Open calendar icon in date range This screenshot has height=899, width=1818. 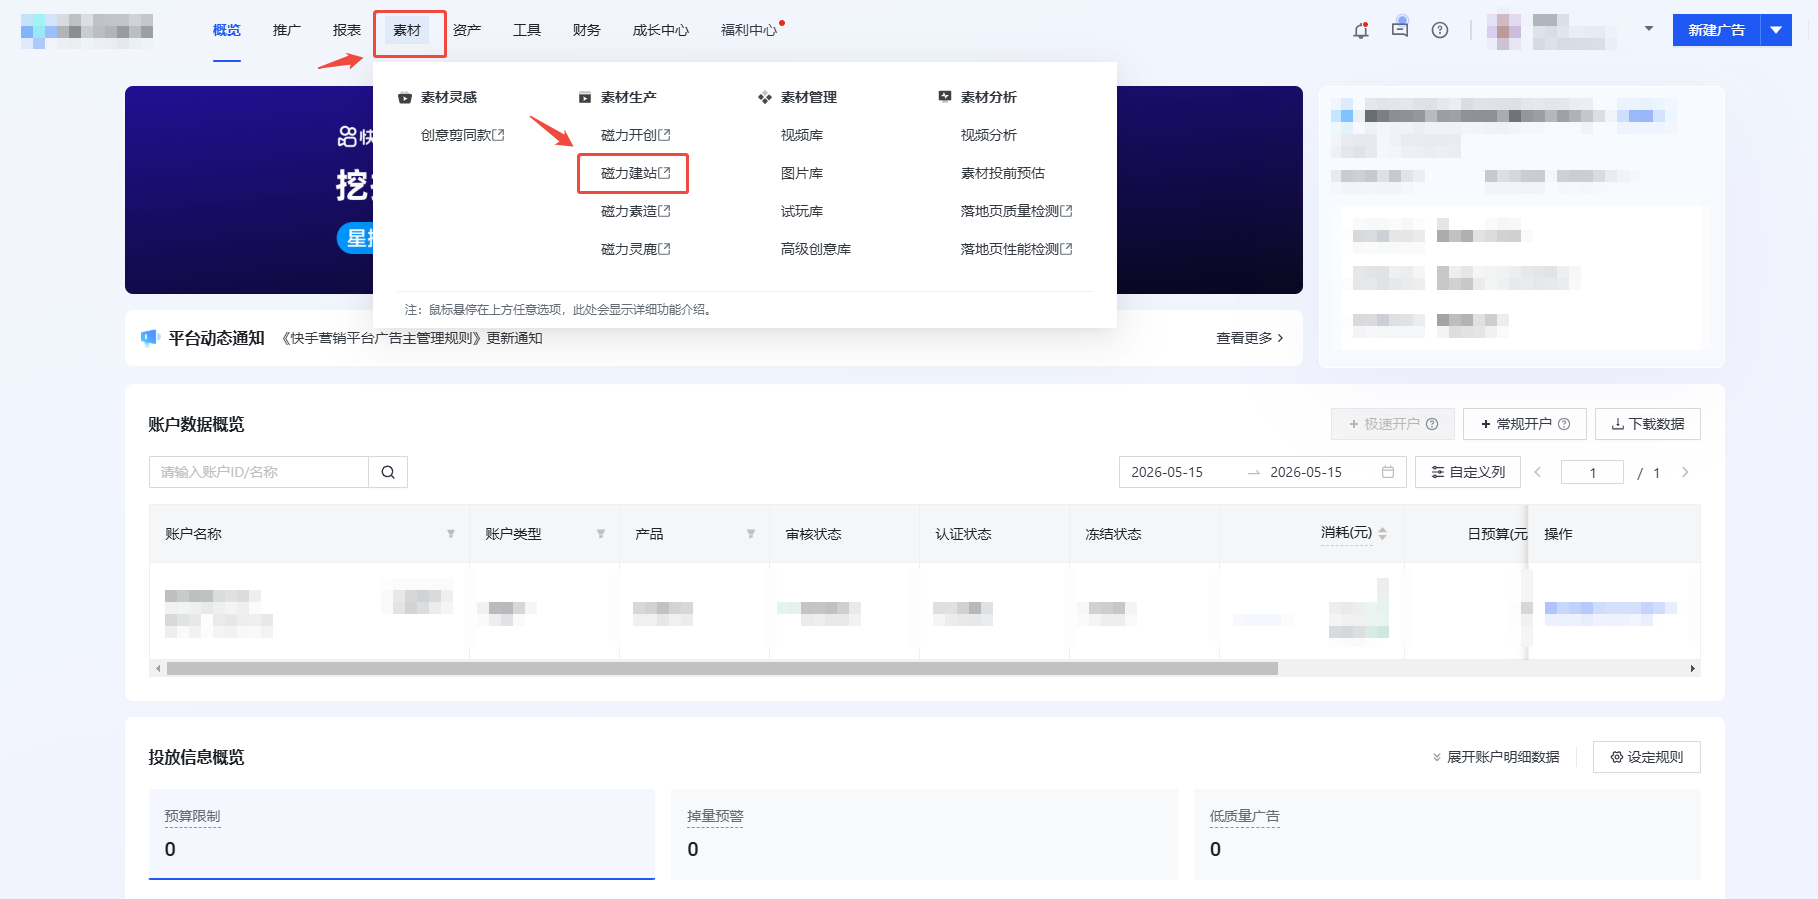click(1388, 472)
